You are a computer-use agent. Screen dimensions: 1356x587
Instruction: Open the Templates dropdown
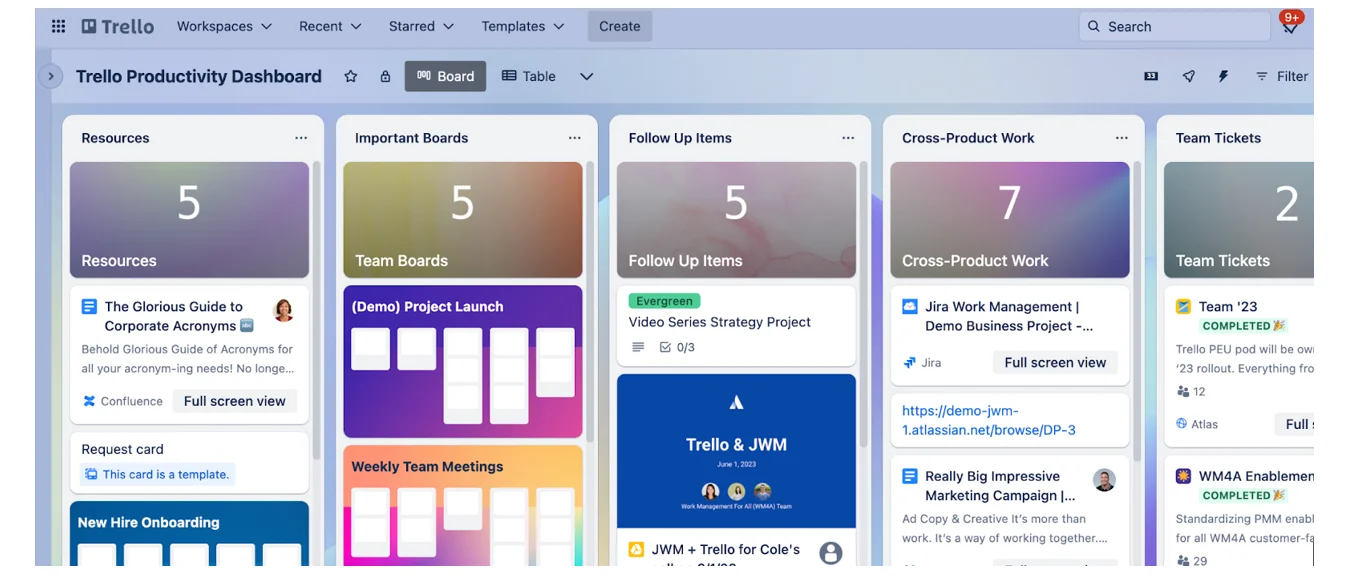[522, 26]
